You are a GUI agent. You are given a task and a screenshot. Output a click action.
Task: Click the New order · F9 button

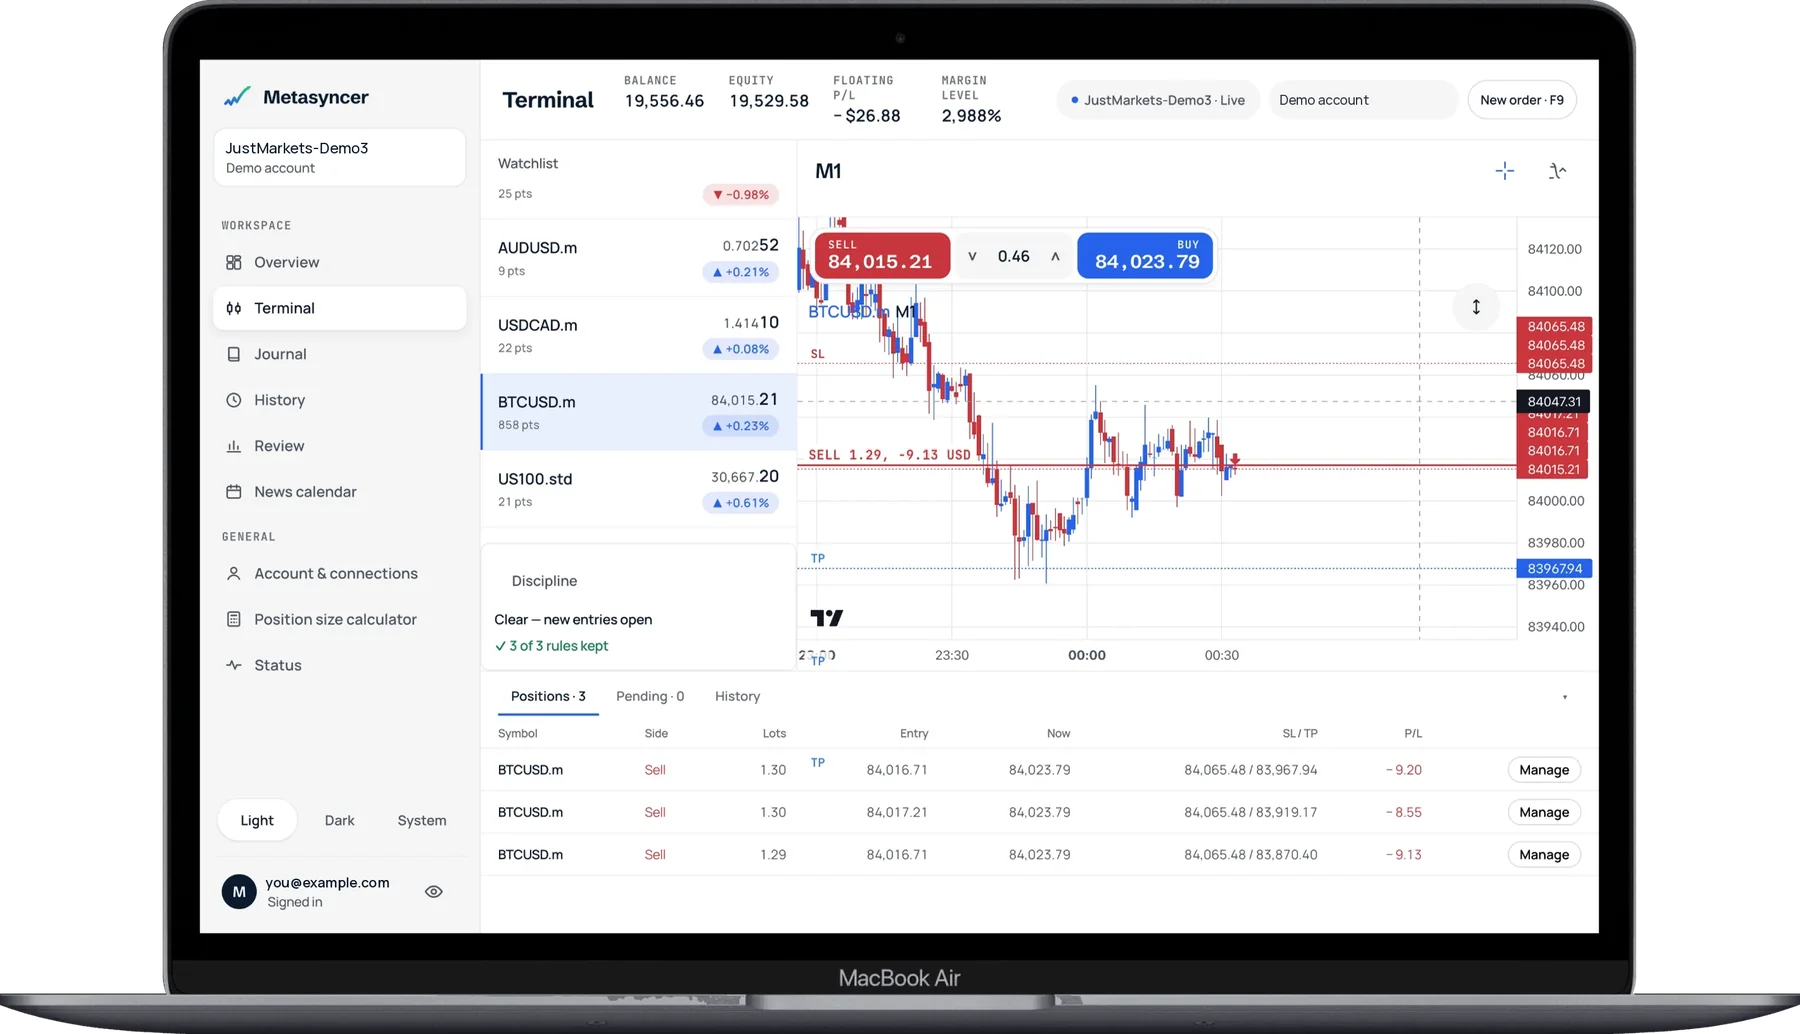pos(1521,100)
